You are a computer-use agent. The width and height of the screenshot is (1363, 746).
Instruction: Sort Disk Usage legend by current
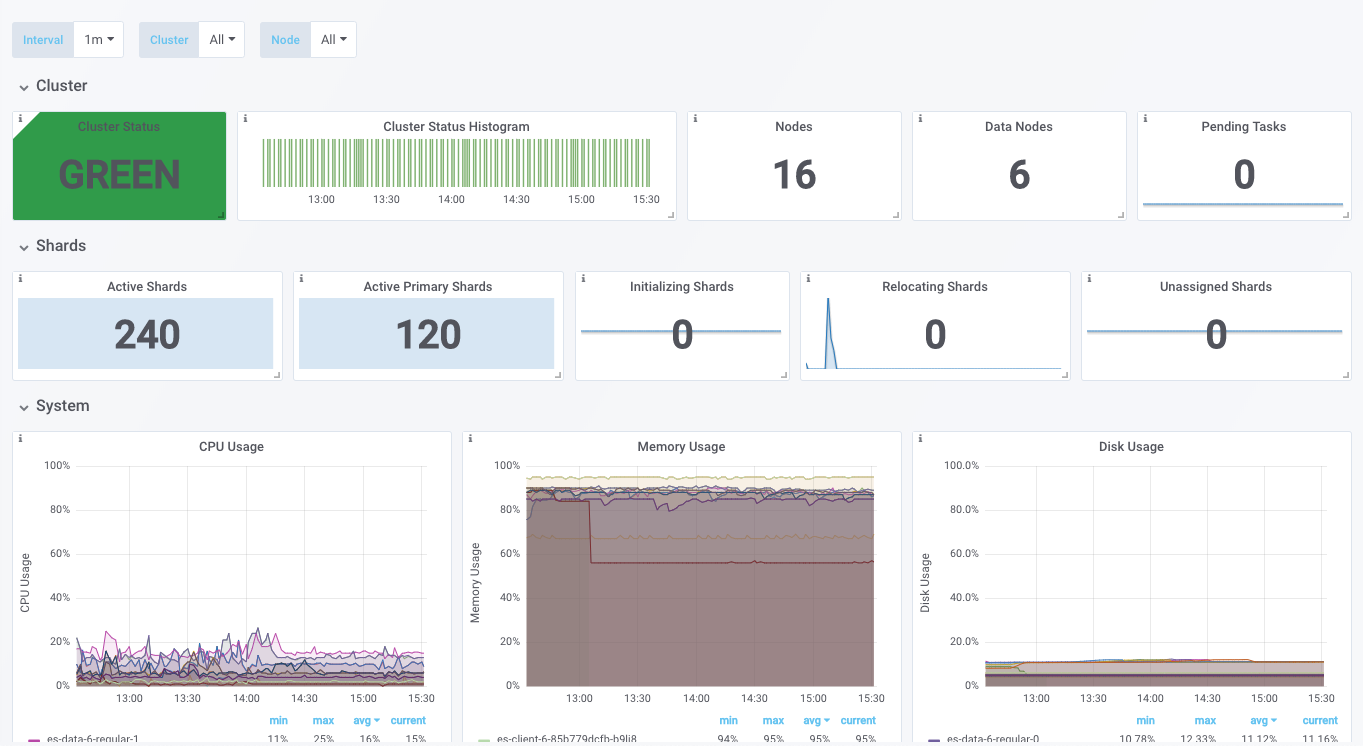[1320, 720]
